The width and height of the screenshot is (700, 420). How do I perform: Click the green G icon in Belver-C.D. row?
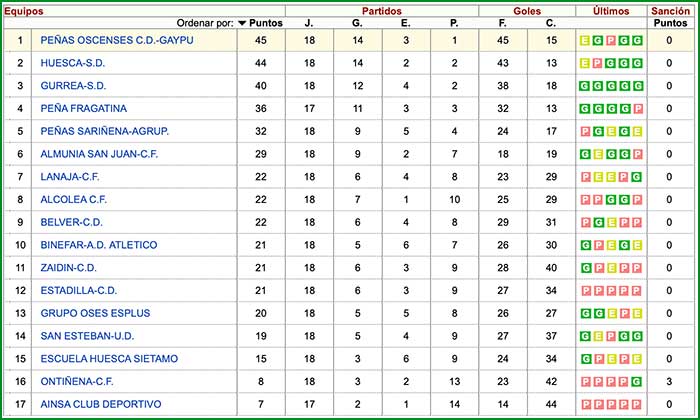click(x=611, y=222)
